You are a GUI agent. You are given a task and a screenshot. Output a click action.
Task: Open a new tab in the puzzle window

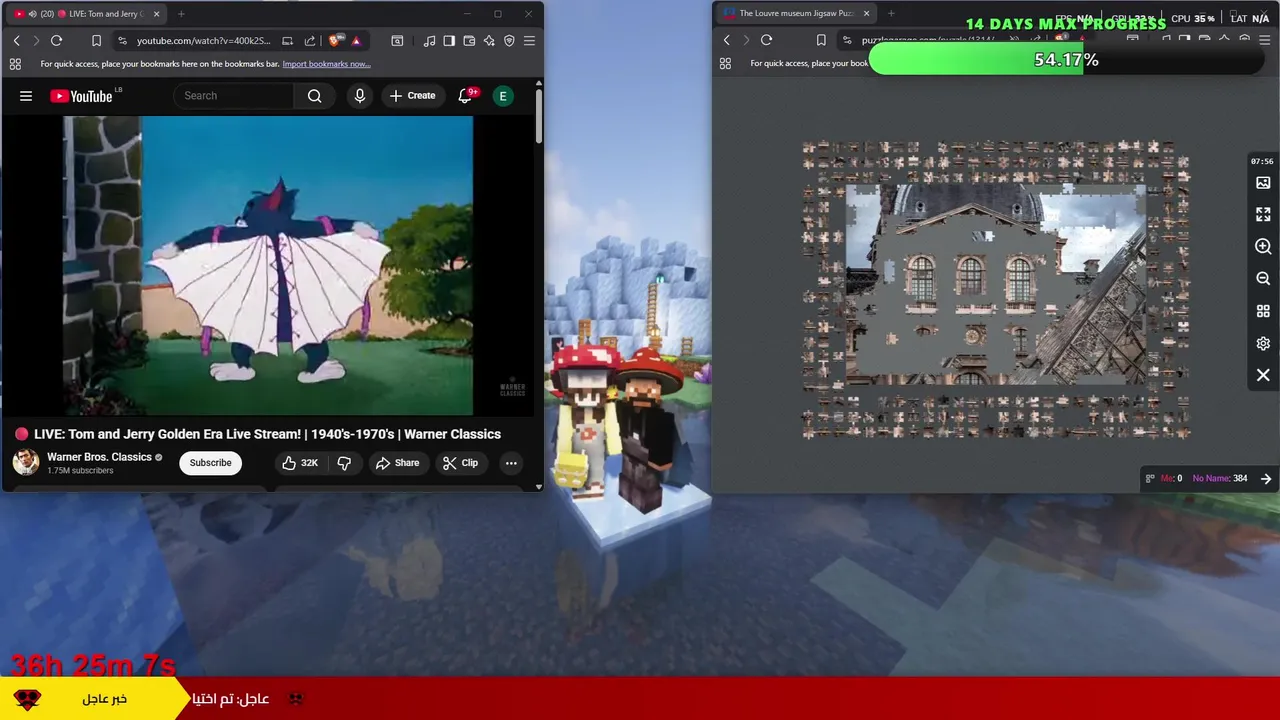point(891,14)
